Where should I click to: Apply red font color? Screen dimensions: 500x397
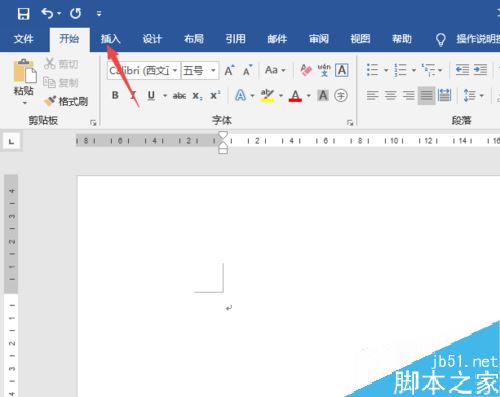pyautogui.click(x=295, y=96)
